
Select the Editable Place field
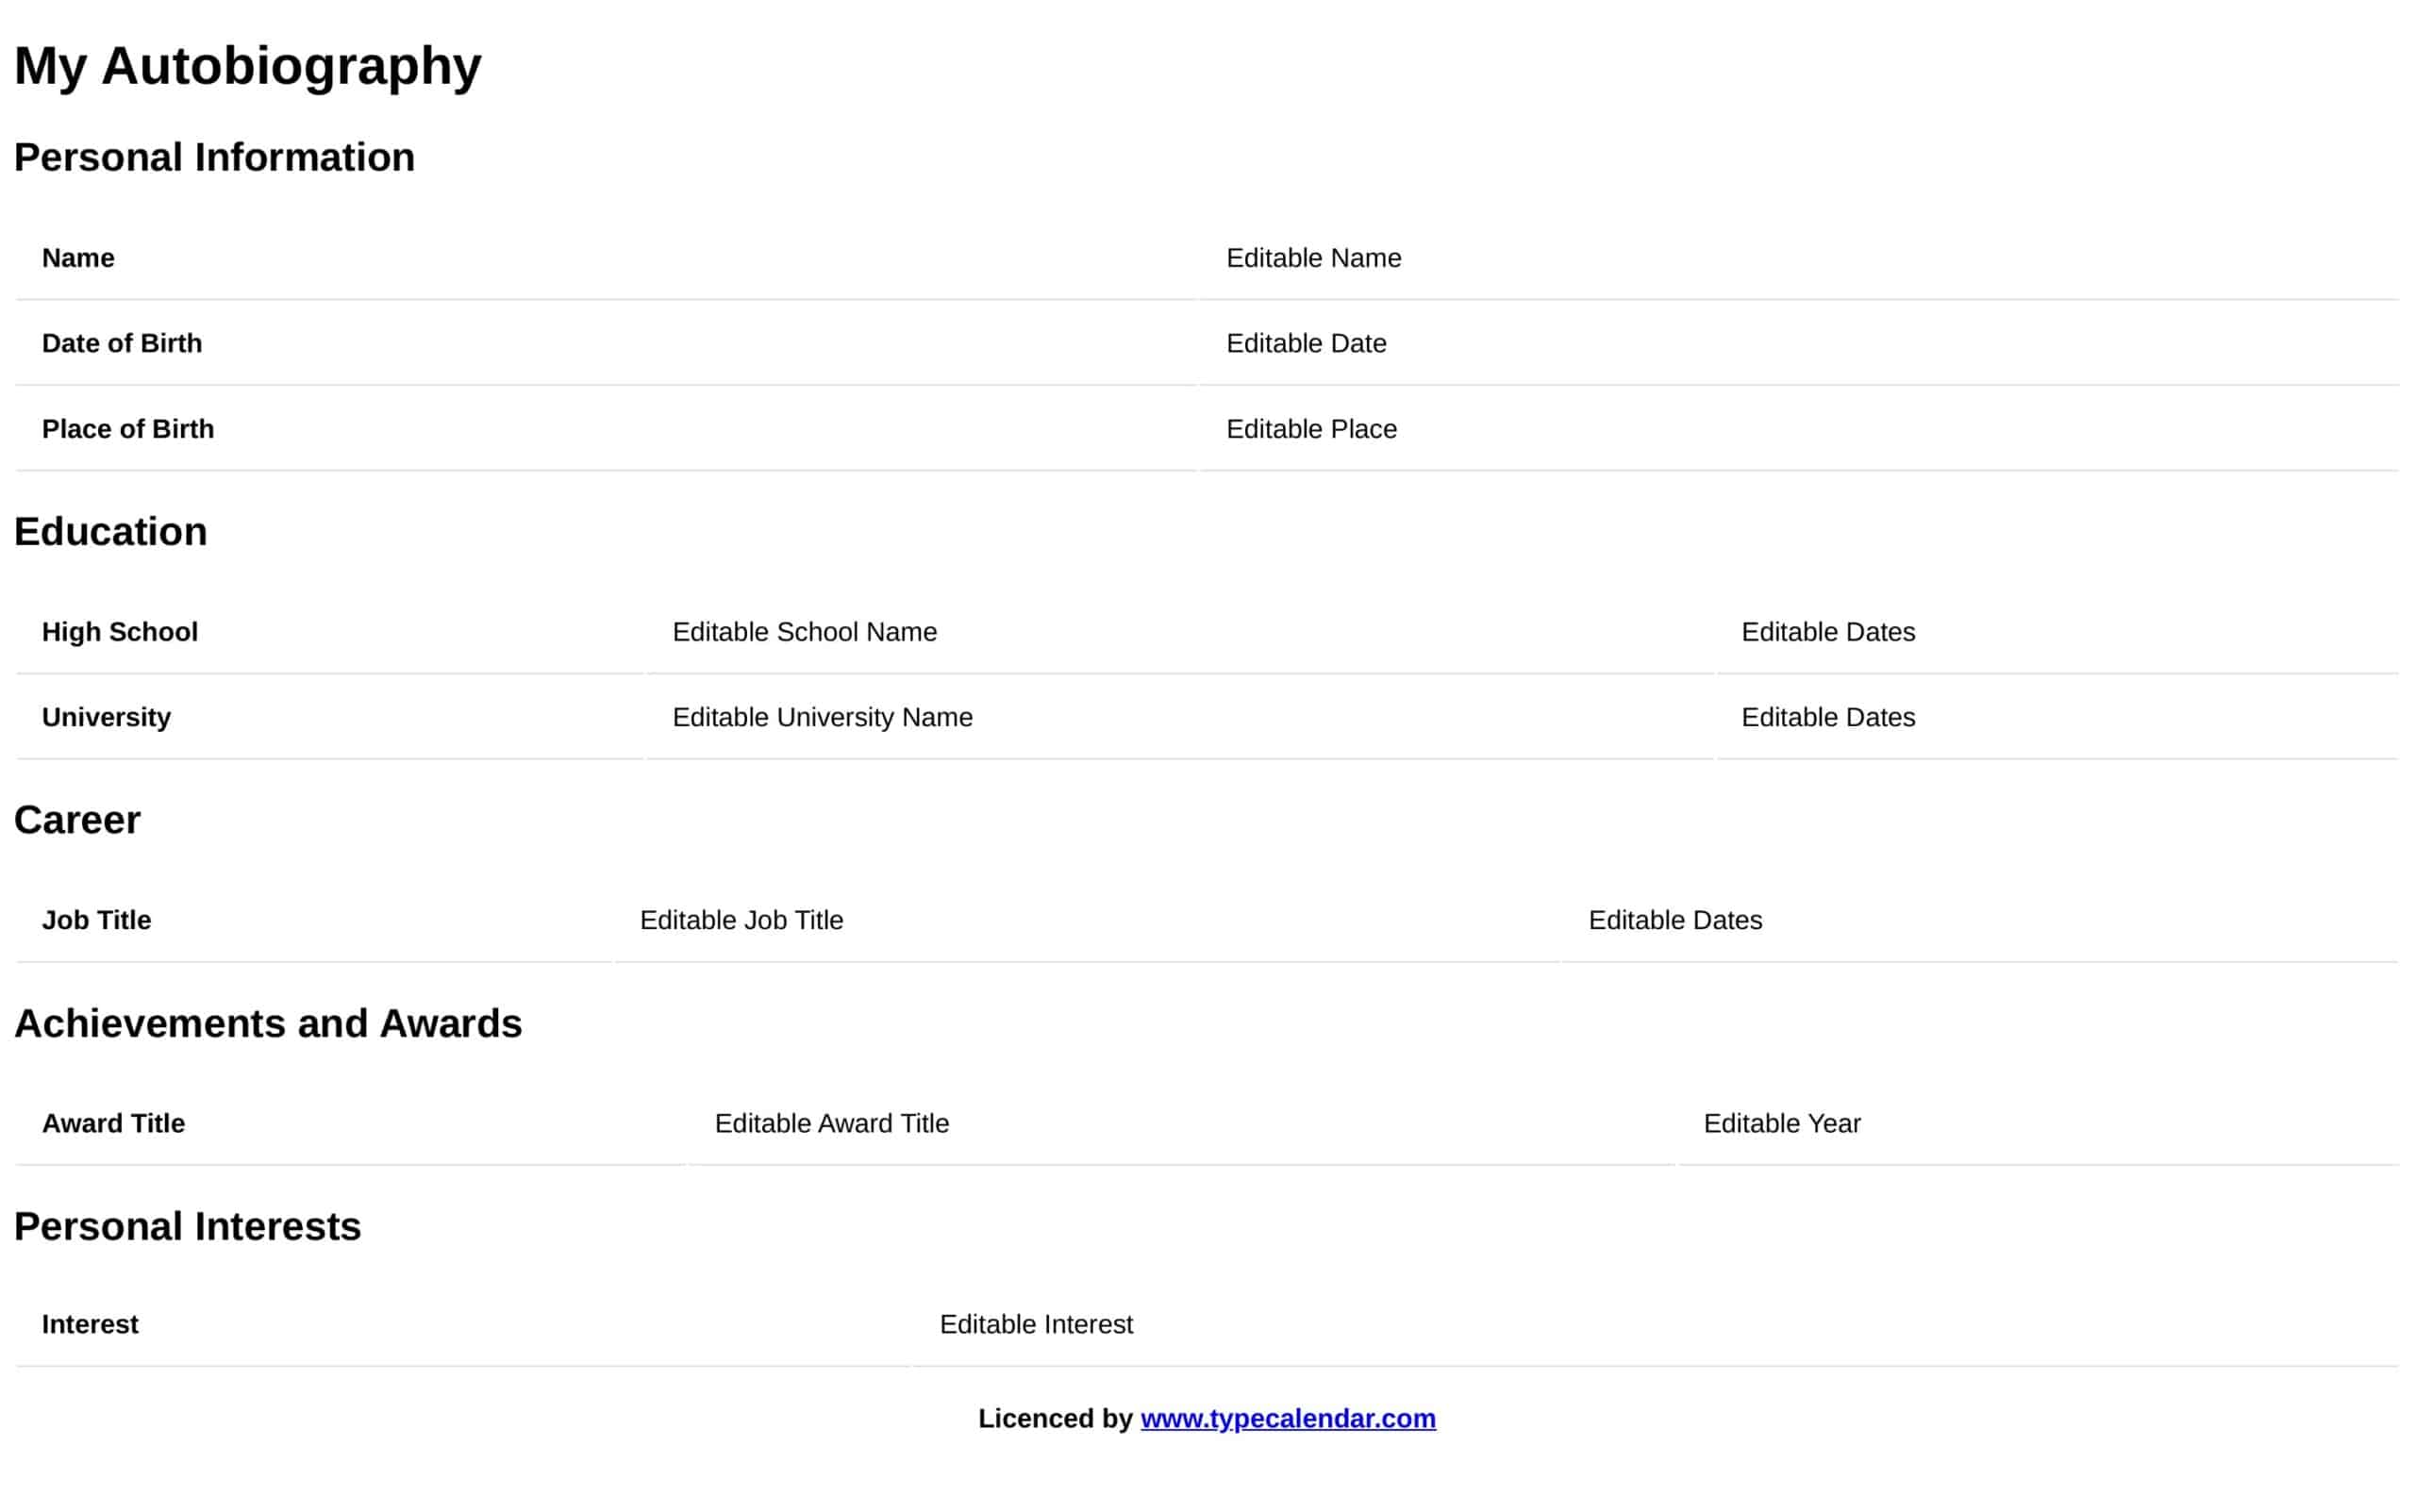(1311, 429)
